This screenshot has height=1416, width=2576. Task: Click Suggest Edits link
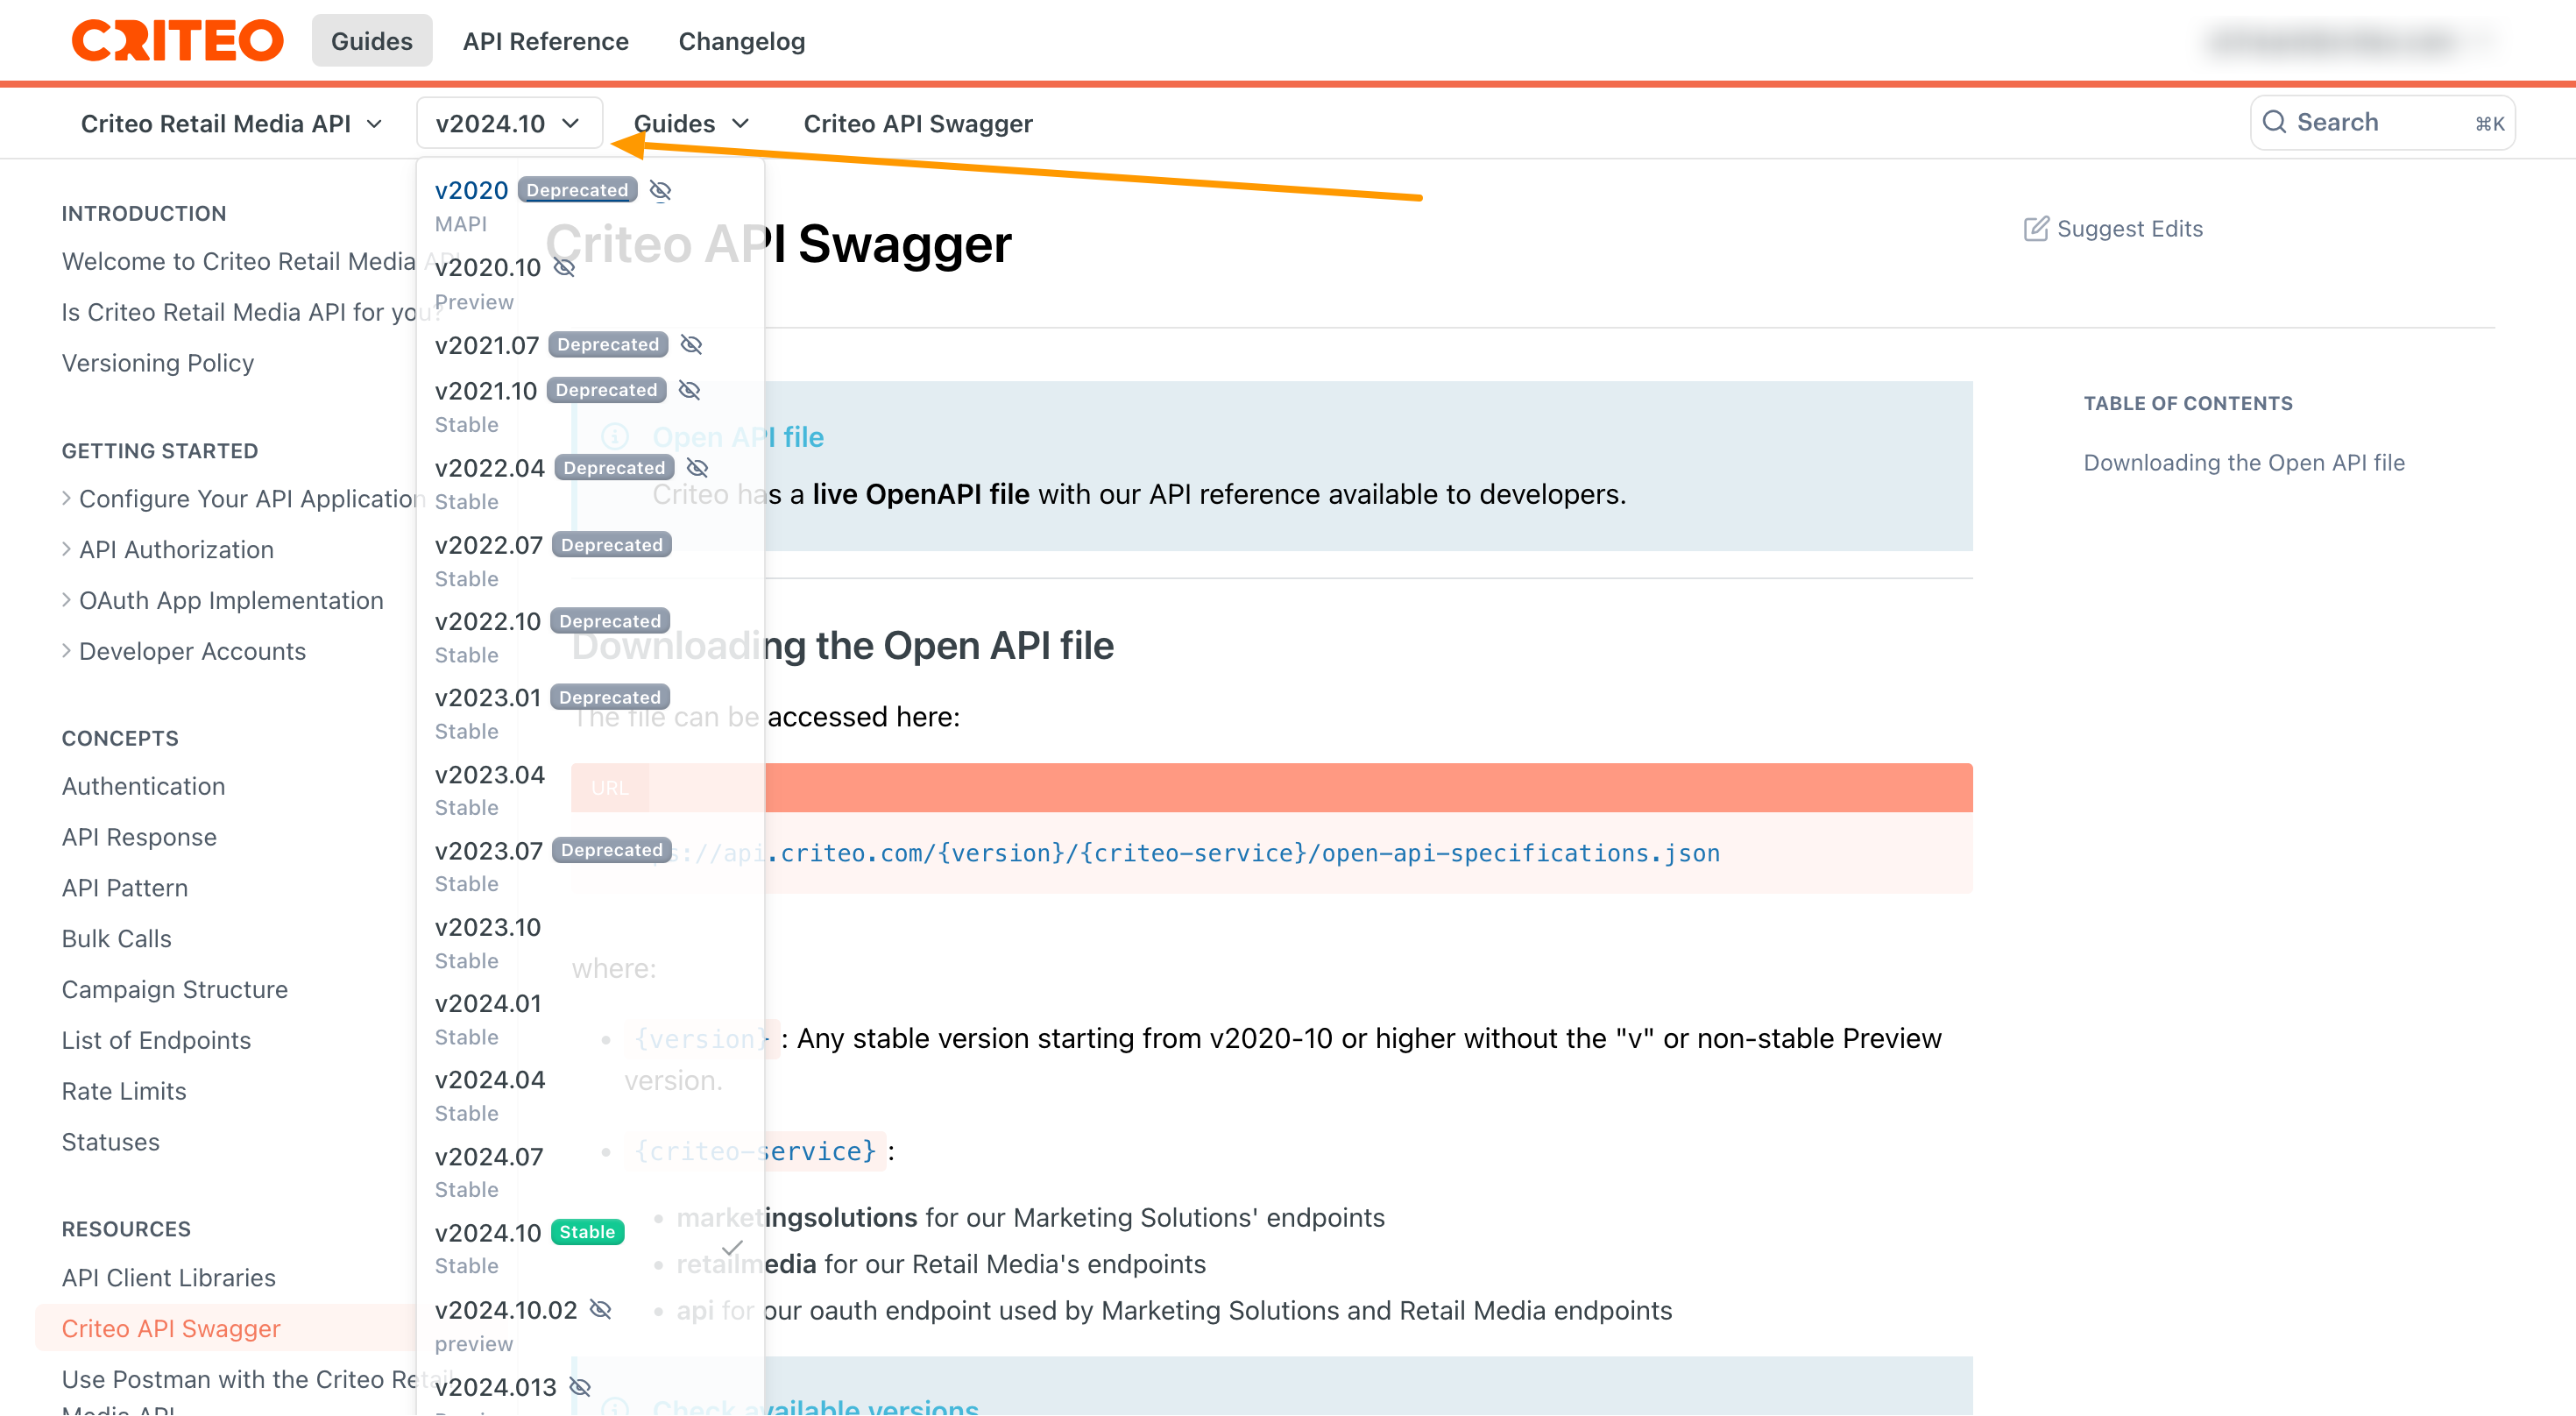2113,229
